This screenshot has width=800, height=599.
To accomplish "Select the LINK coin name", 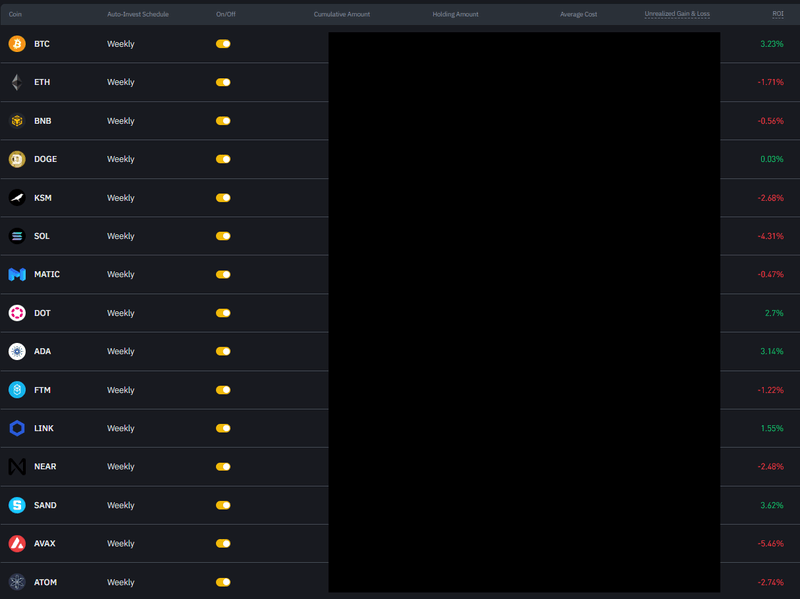I will (x=44, y=428).
